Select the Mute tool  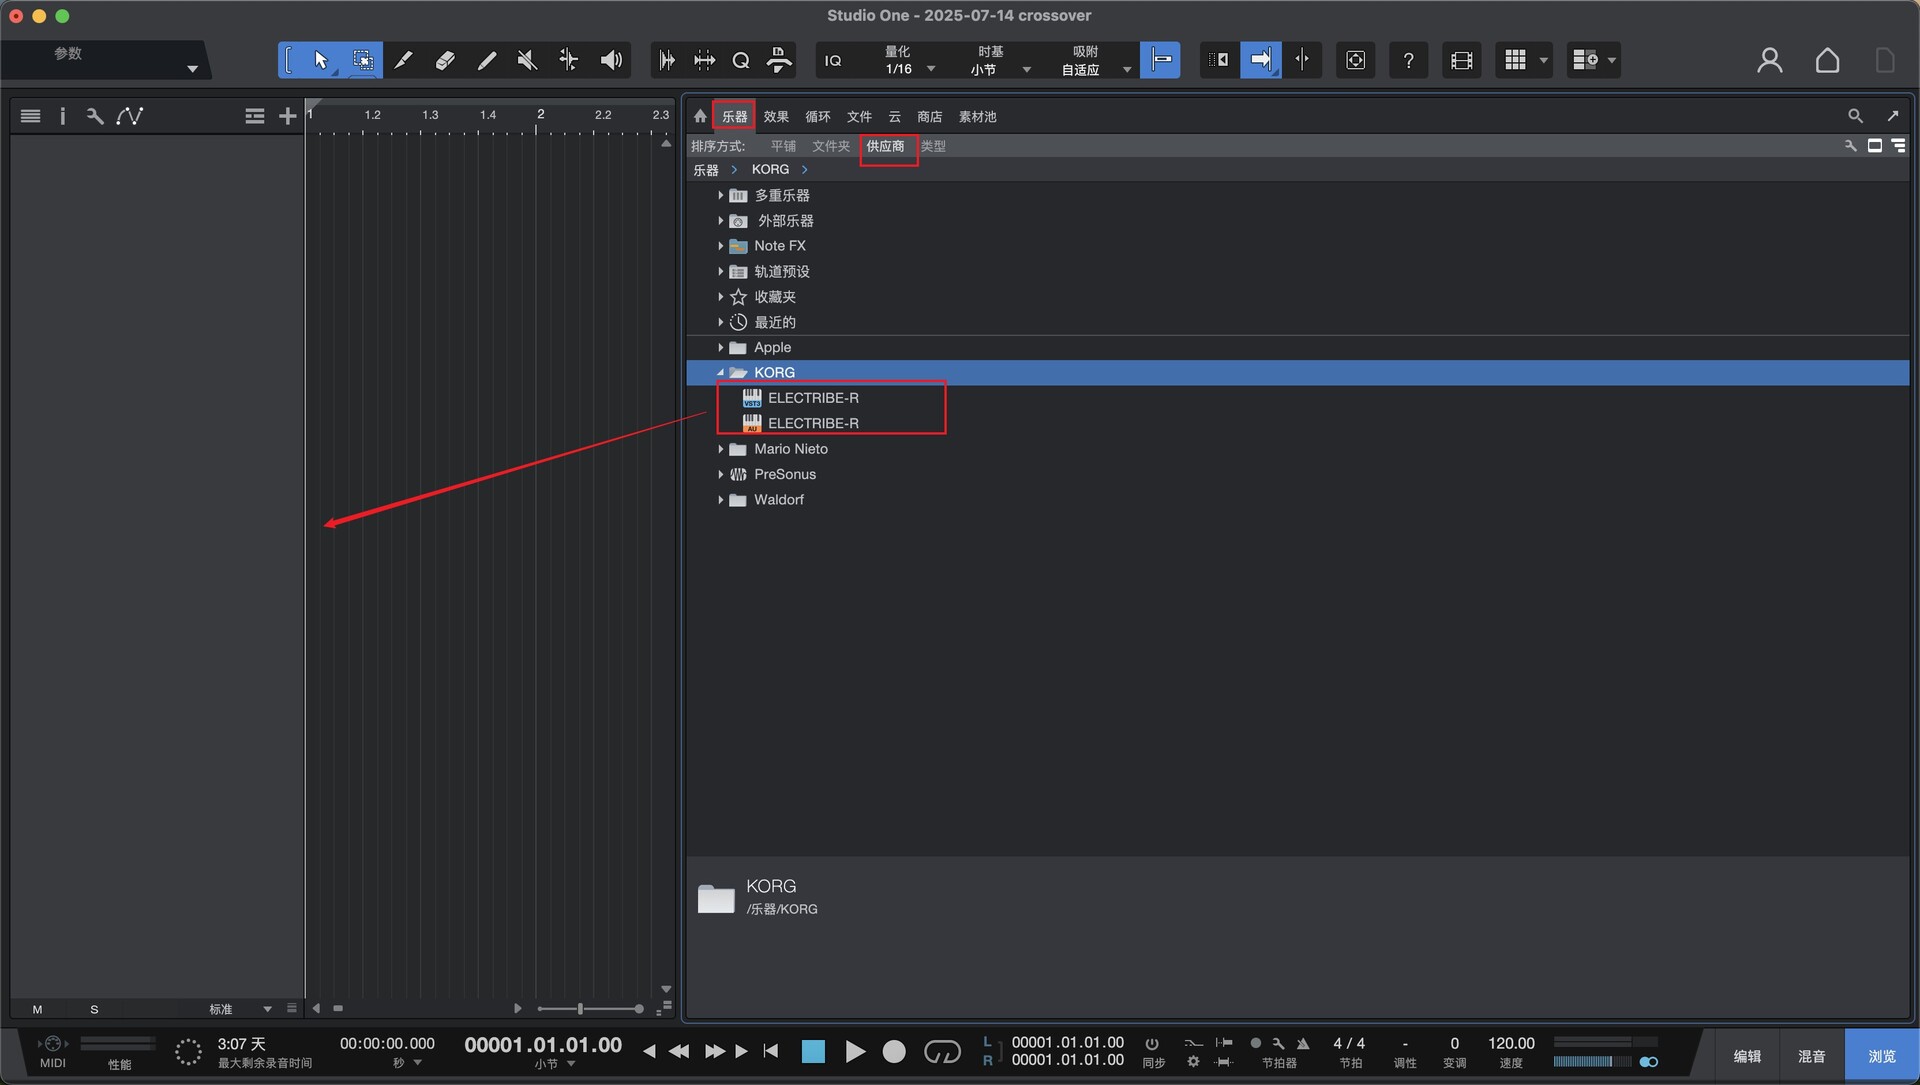[x=527, y=61]
